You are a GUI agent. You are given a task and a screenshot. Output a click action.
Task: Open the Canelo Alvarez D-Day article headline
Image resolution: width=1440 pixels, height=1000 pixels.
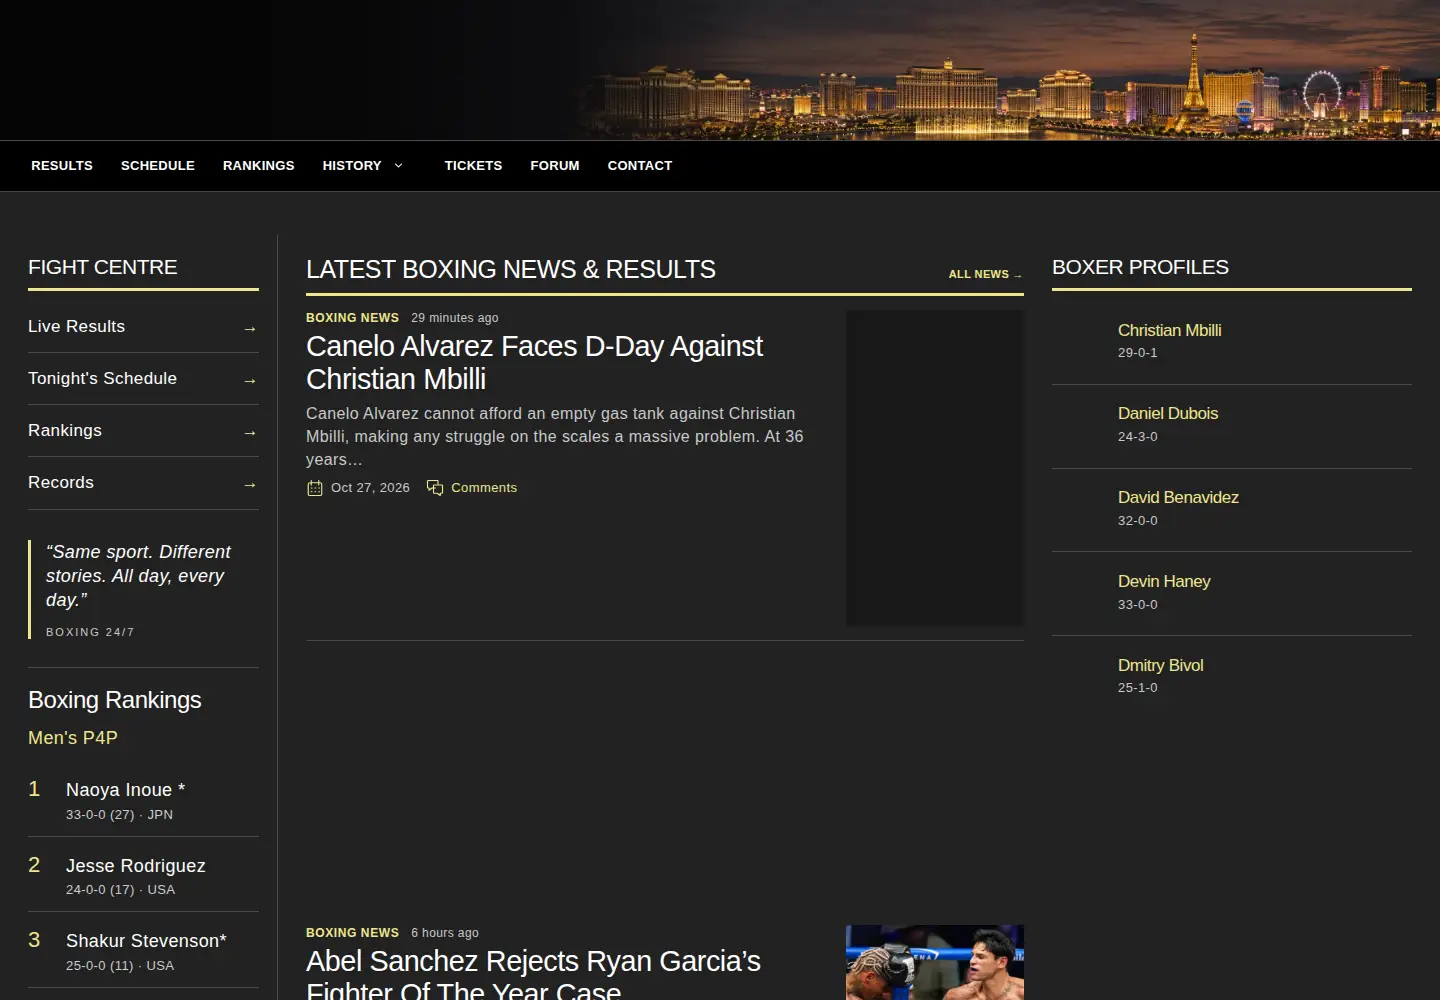(x=534, y=362)
